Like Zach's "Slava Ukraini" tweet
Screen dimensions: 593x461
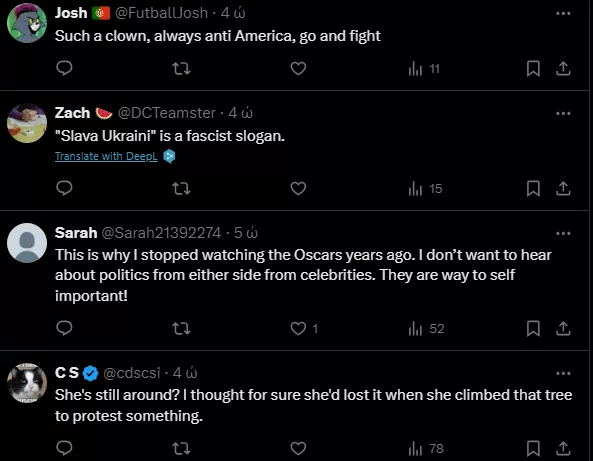pyautogui.click(x=298, y=188)
